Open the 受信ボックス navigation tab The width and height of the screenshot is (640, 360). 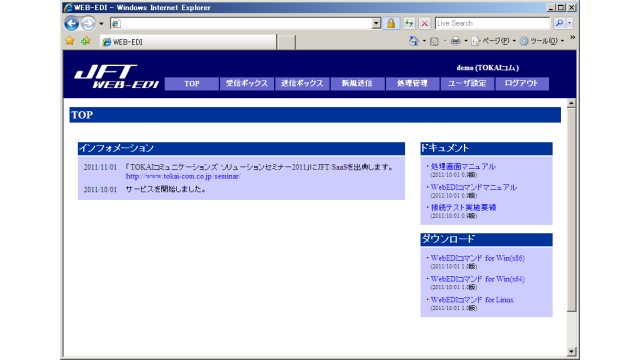[x=247, y=84]
